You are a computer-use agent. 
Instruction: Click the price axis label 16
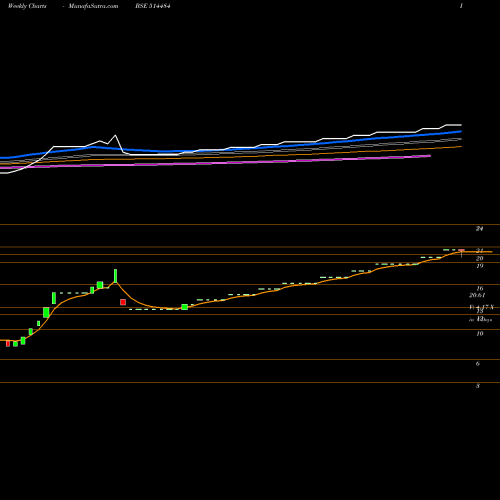pyautogui.click(x=480, y=289)
